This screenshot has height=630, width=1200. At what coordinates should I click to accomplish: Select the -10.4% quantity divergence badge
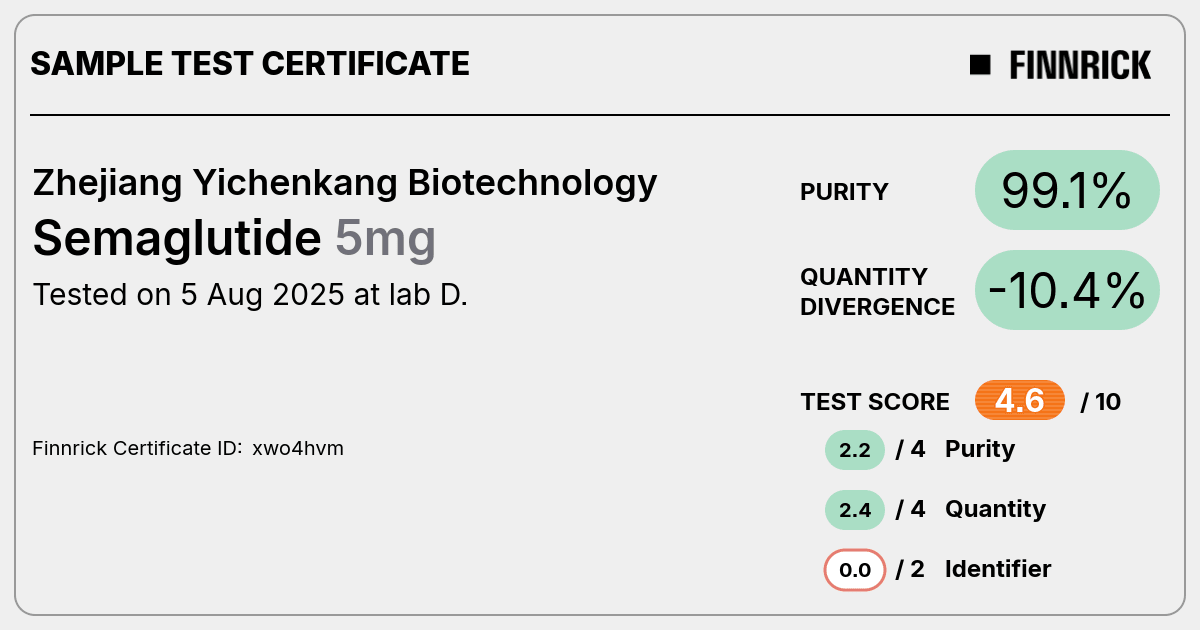pyautogui.click(x=1067, y=290)
